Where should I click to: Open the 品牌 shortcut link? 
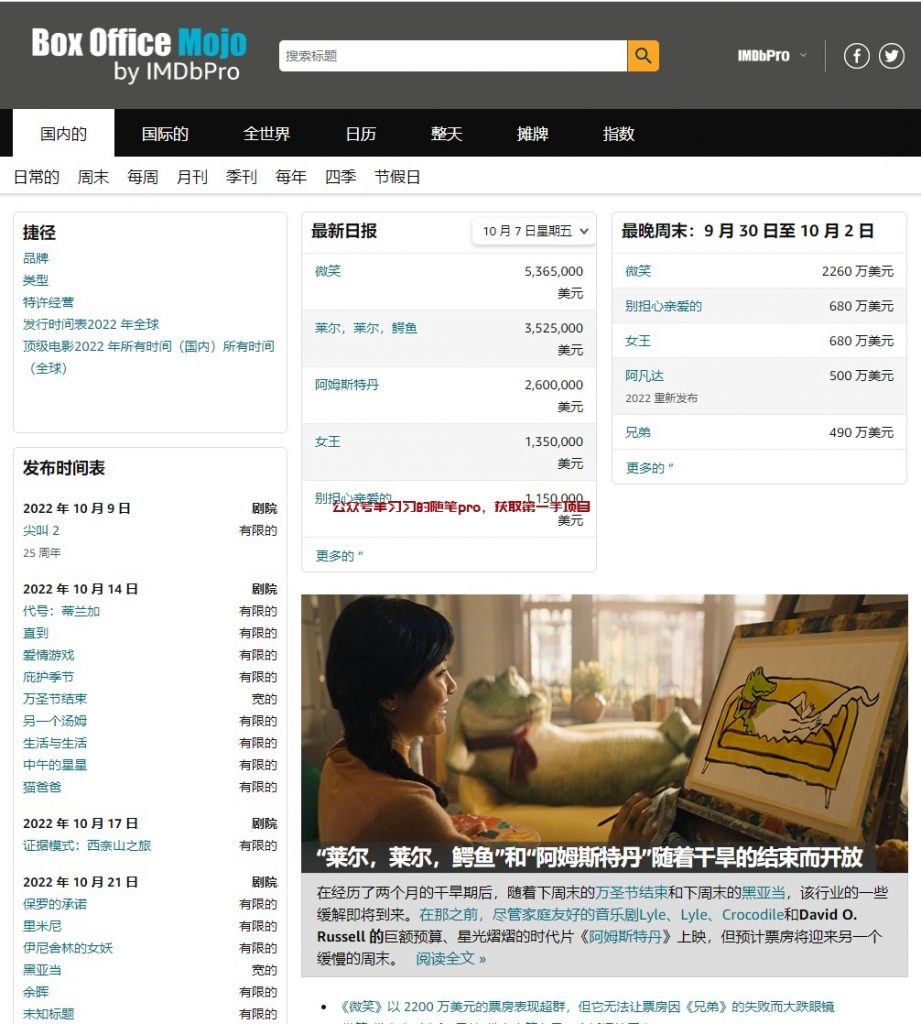click(x=36, y=258)
